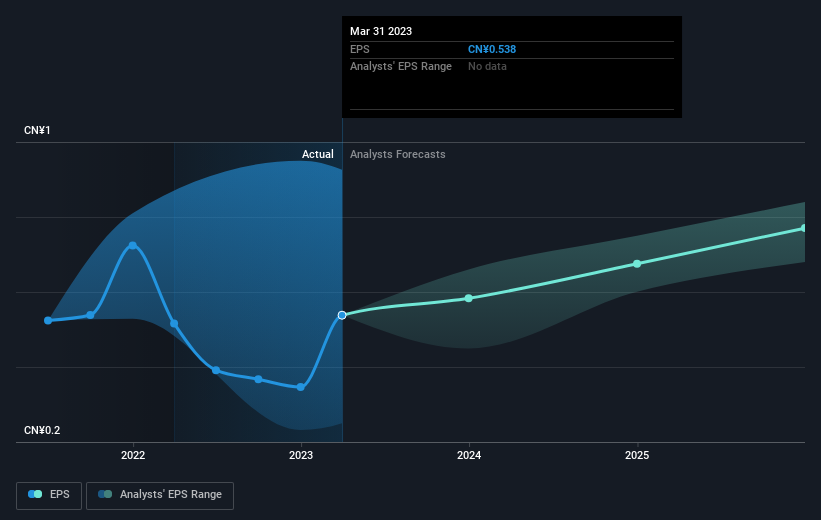Select the 2025 forecast data point
Image resolution: width=821 pixels, height=520 pixels.
[x=637, y=264]
